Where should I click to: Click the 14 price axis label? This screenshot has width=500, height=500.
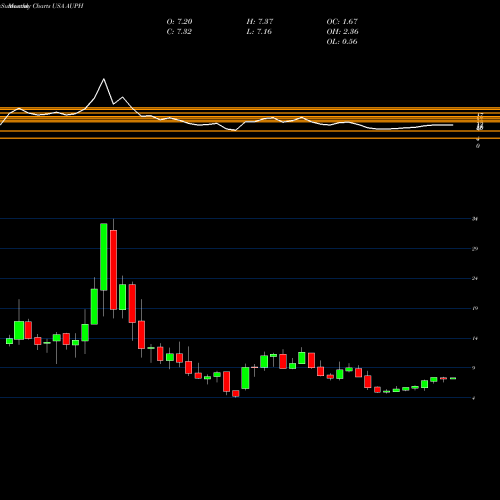475,338
